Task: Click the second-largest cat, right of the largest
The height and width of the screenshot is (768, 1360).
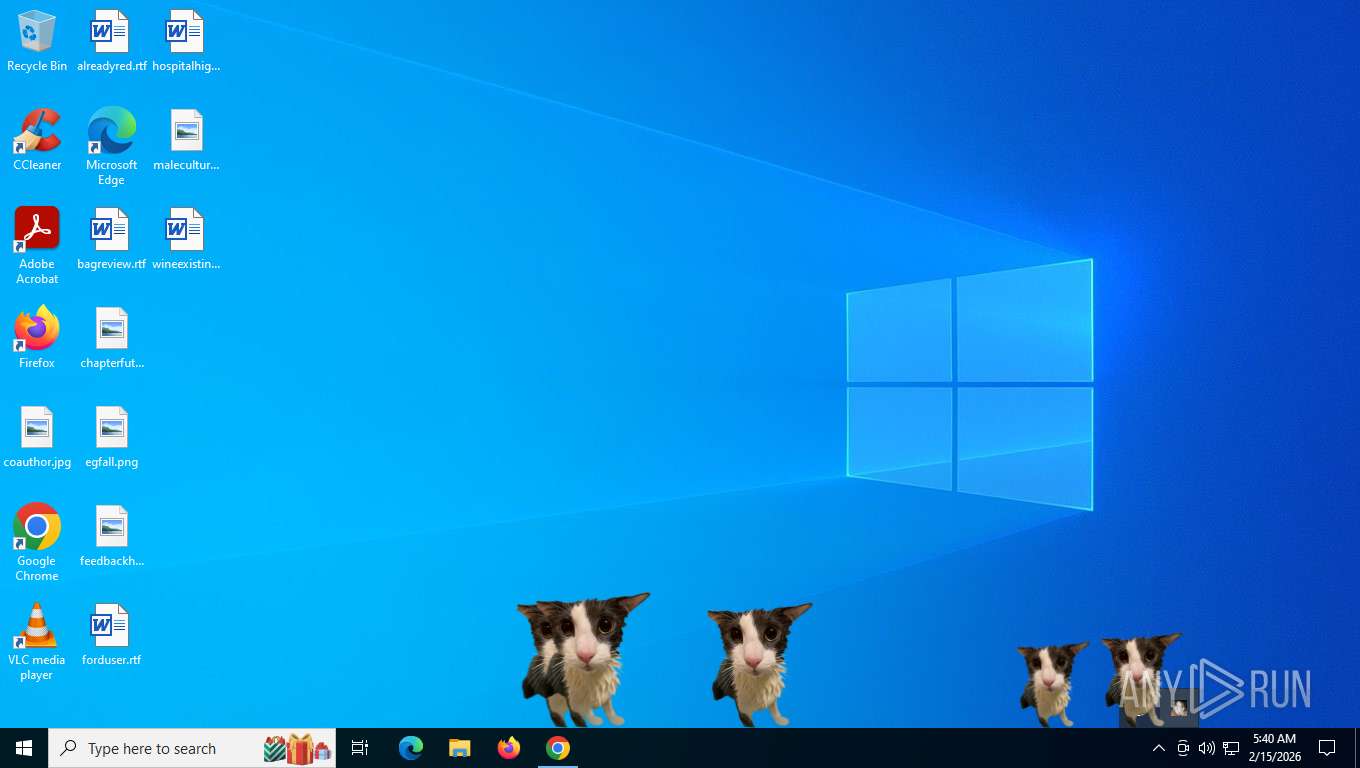Action: click(x=758, y=664)
